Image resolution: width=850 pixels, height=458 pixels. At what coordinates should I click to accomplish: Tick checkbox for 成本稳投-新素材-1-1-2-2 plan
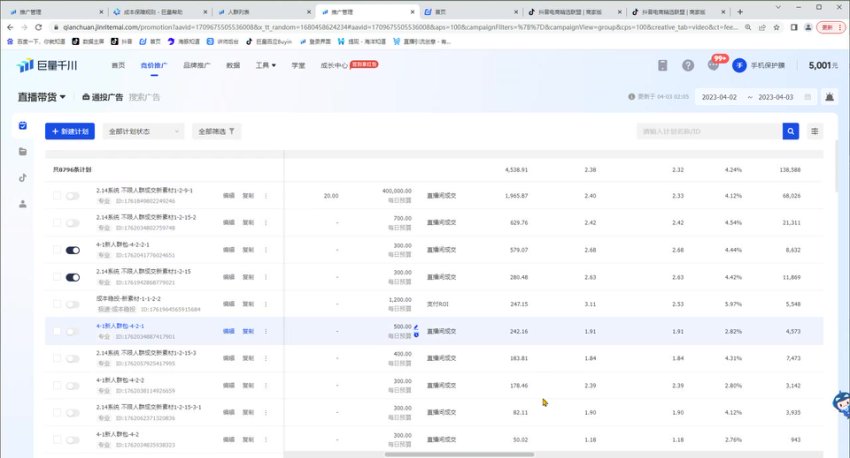coord(57,304)
